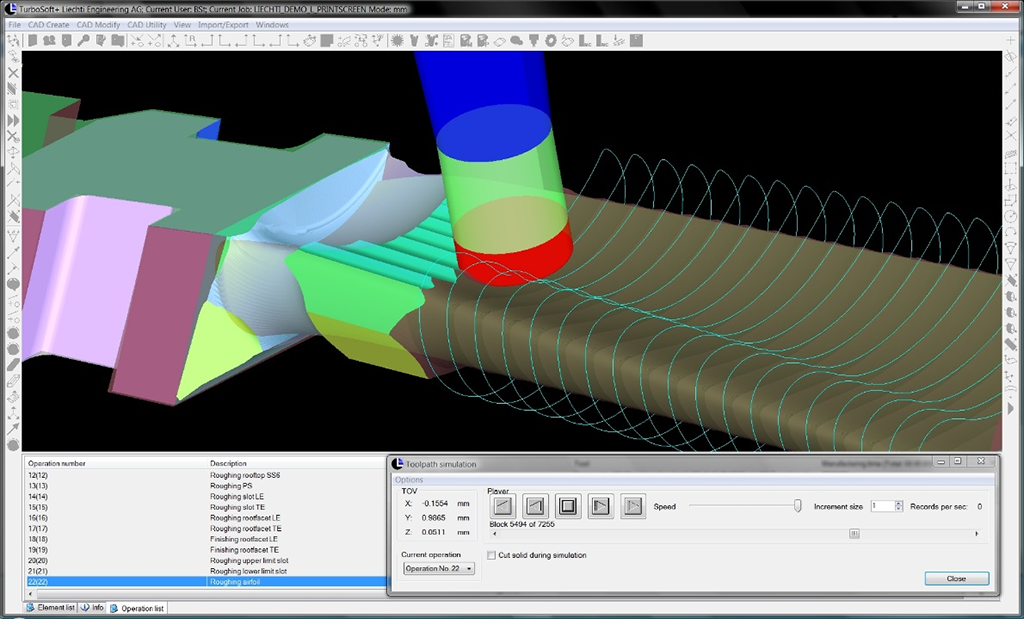The image size is (1024, 619).
Task: Click the ring-shaped icon in the top toolbar
Action: pyautogui.click(x=552, y=40)
